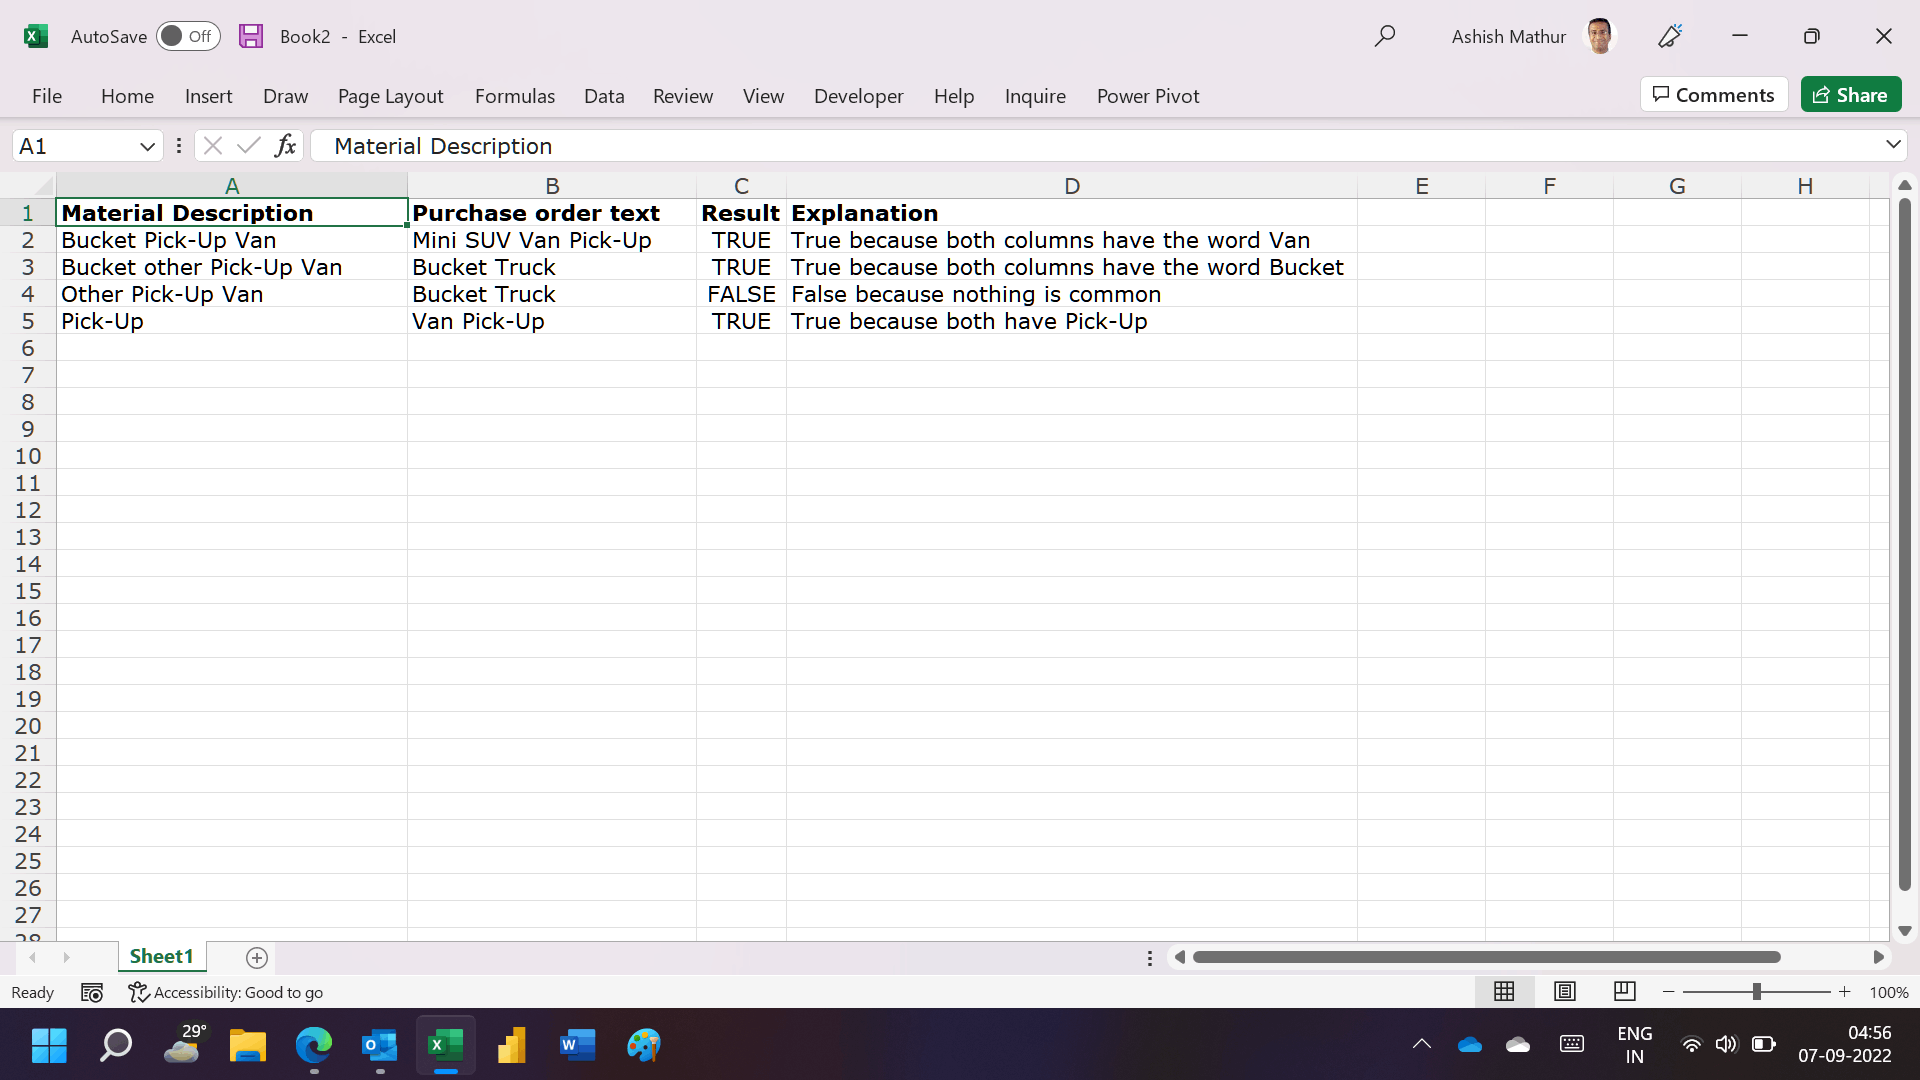The height and width of the screenshot is (1080, 1920).
Task: Expand the formula bar chevron
Action: pyautogui.click(x=1893, y=145)
